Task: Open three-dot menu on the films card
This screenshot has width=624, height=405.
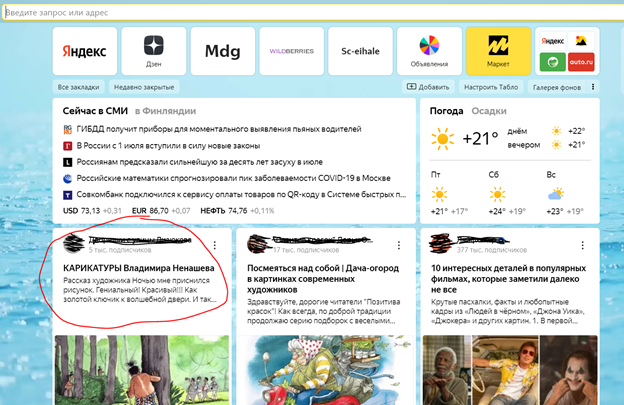Action: click(583, 245)
